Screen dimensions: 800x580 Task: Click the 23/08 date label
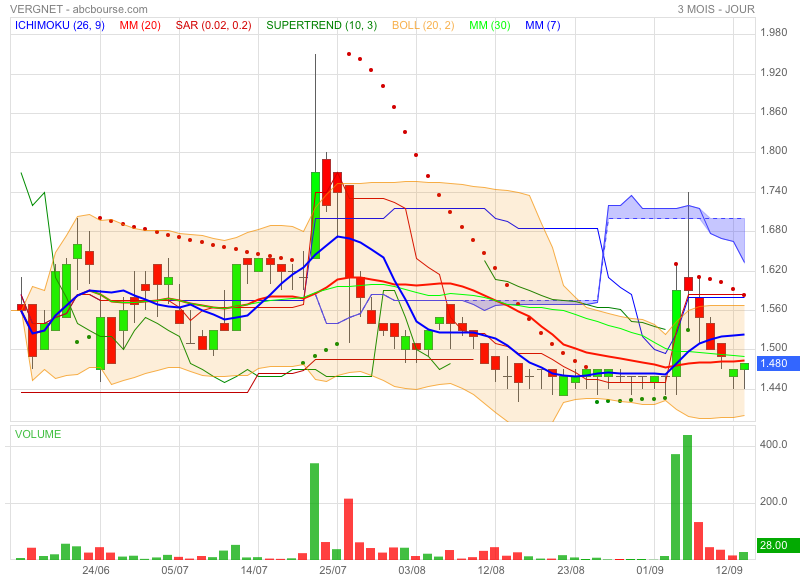point(571,570)
